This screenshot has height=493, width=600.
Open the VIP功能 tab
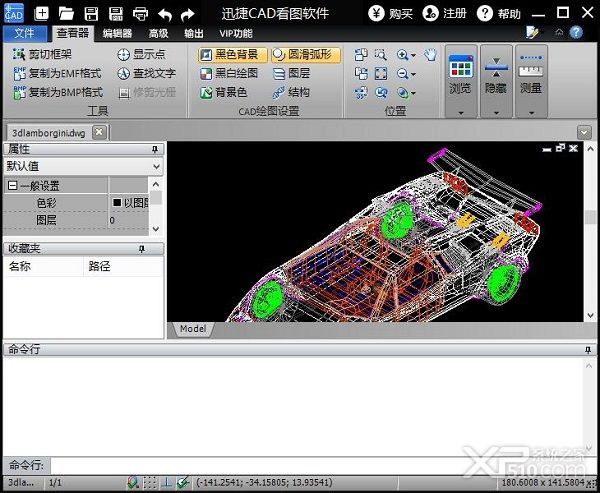[x=236, y=34]
